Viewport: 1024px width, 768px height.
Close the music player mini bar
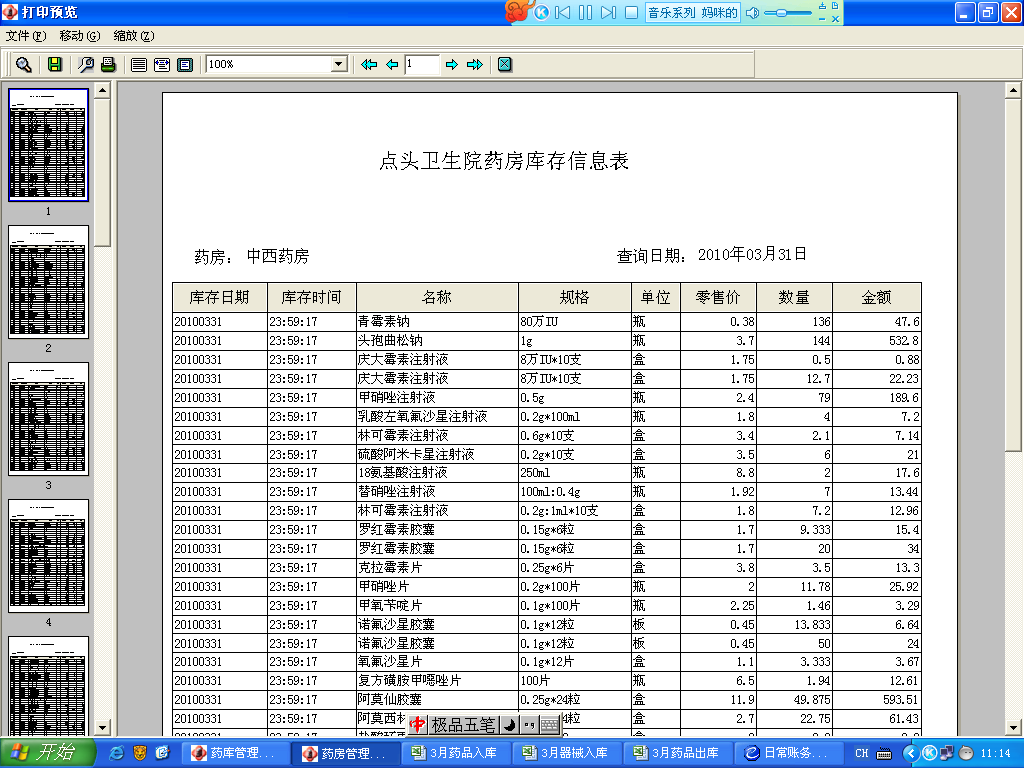click(835, 19)
